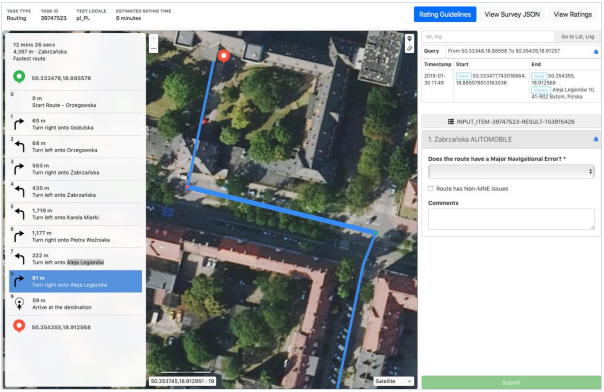Image resolution: width=604 pixels, height=392 pixels.
Task: Click the map ruler measure icon
Action: tap(409, 49)
